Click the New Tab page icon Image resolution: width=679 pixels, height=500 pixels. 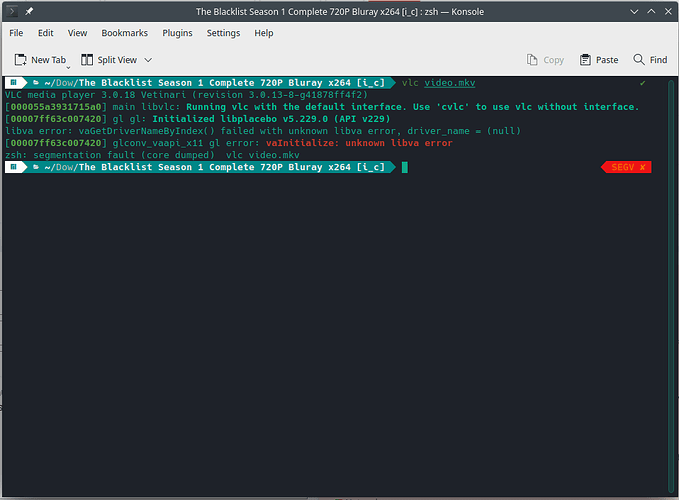(20, 60)
